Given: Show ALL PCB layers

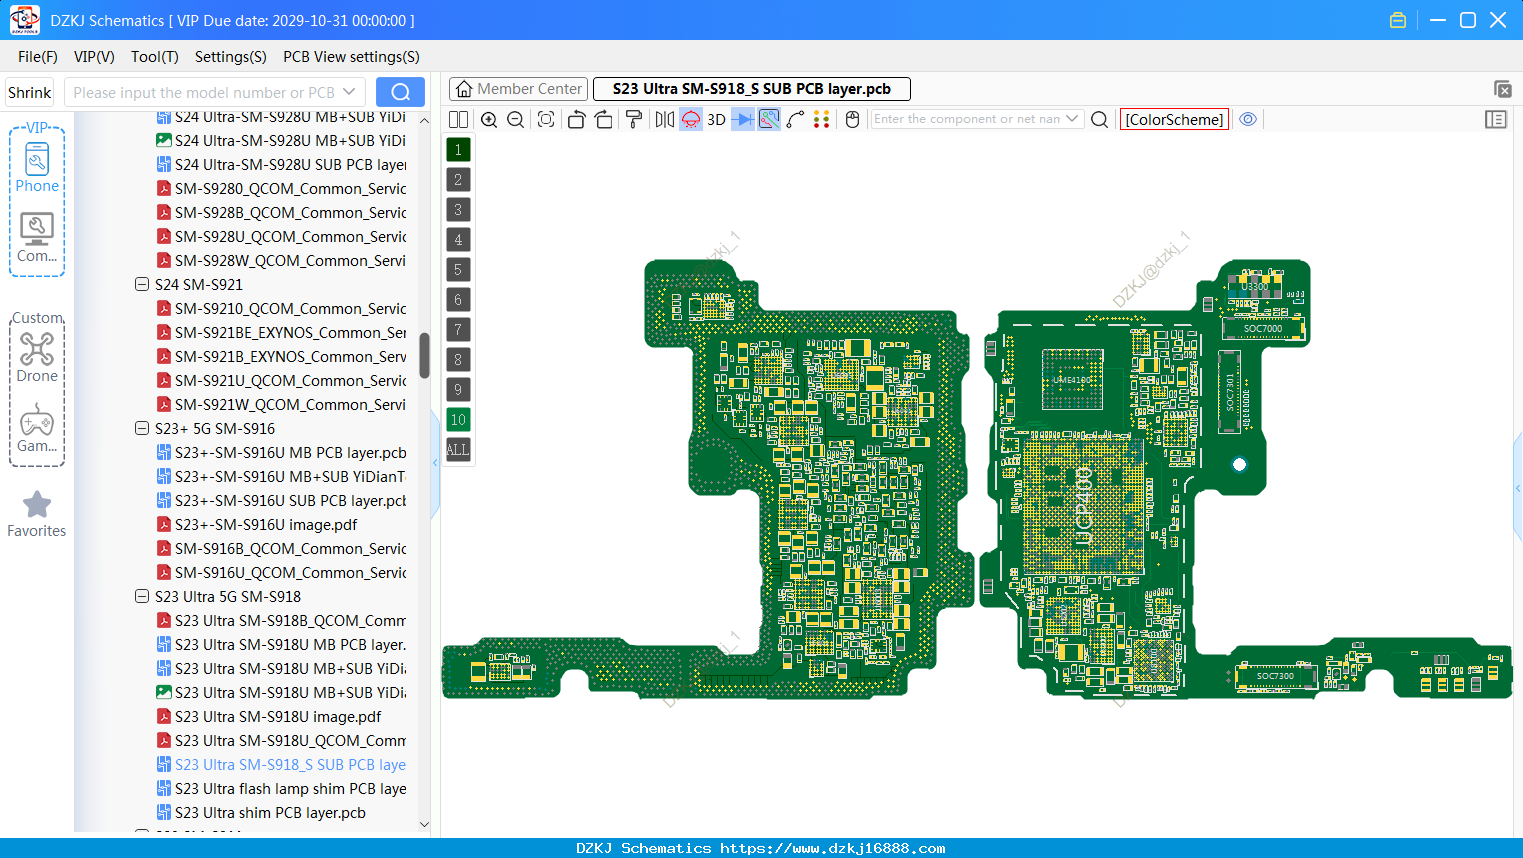Looking at the screenshot, I should click(x=458, y=449).
